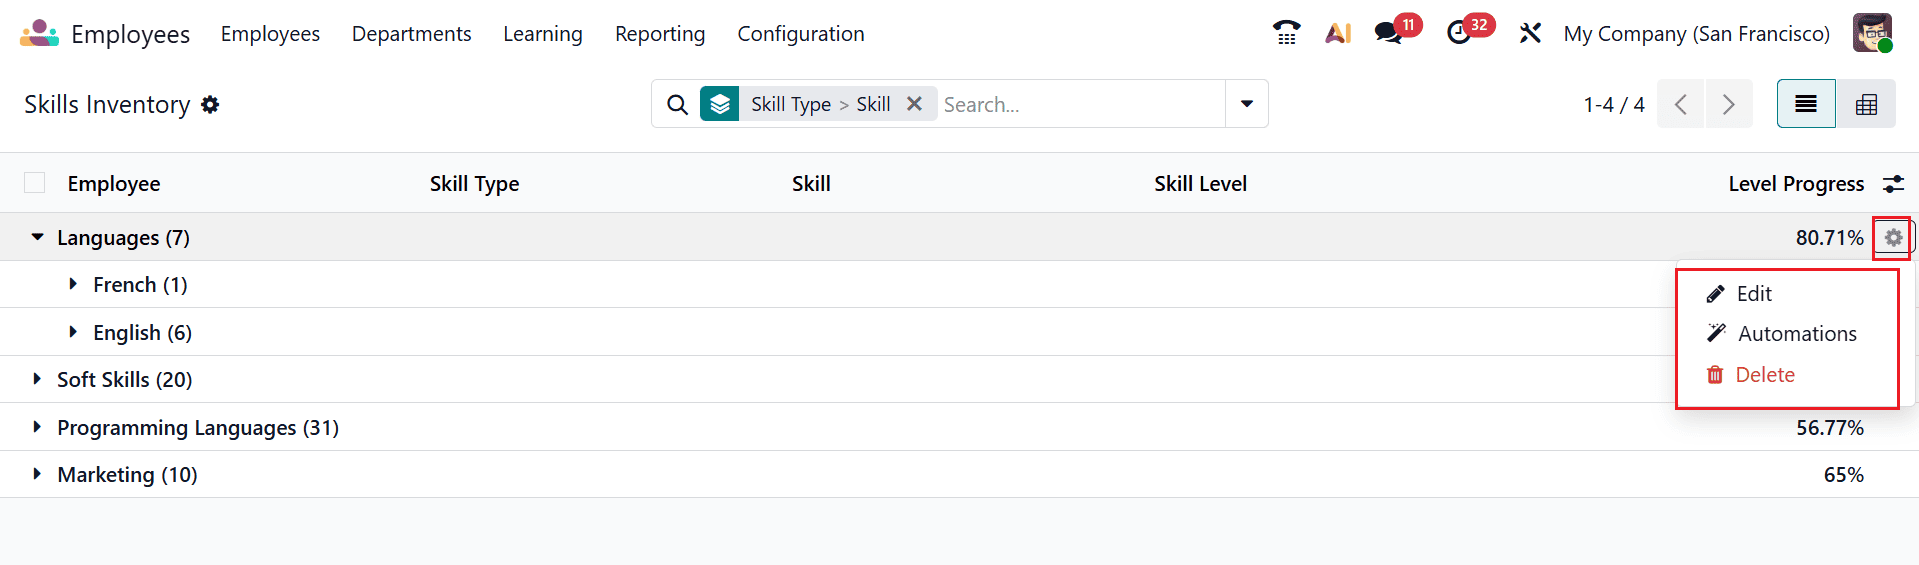The width and height of the screenshot is (1919, 565).
Task: Open the Employees app home icon
Action: (40, 33)
